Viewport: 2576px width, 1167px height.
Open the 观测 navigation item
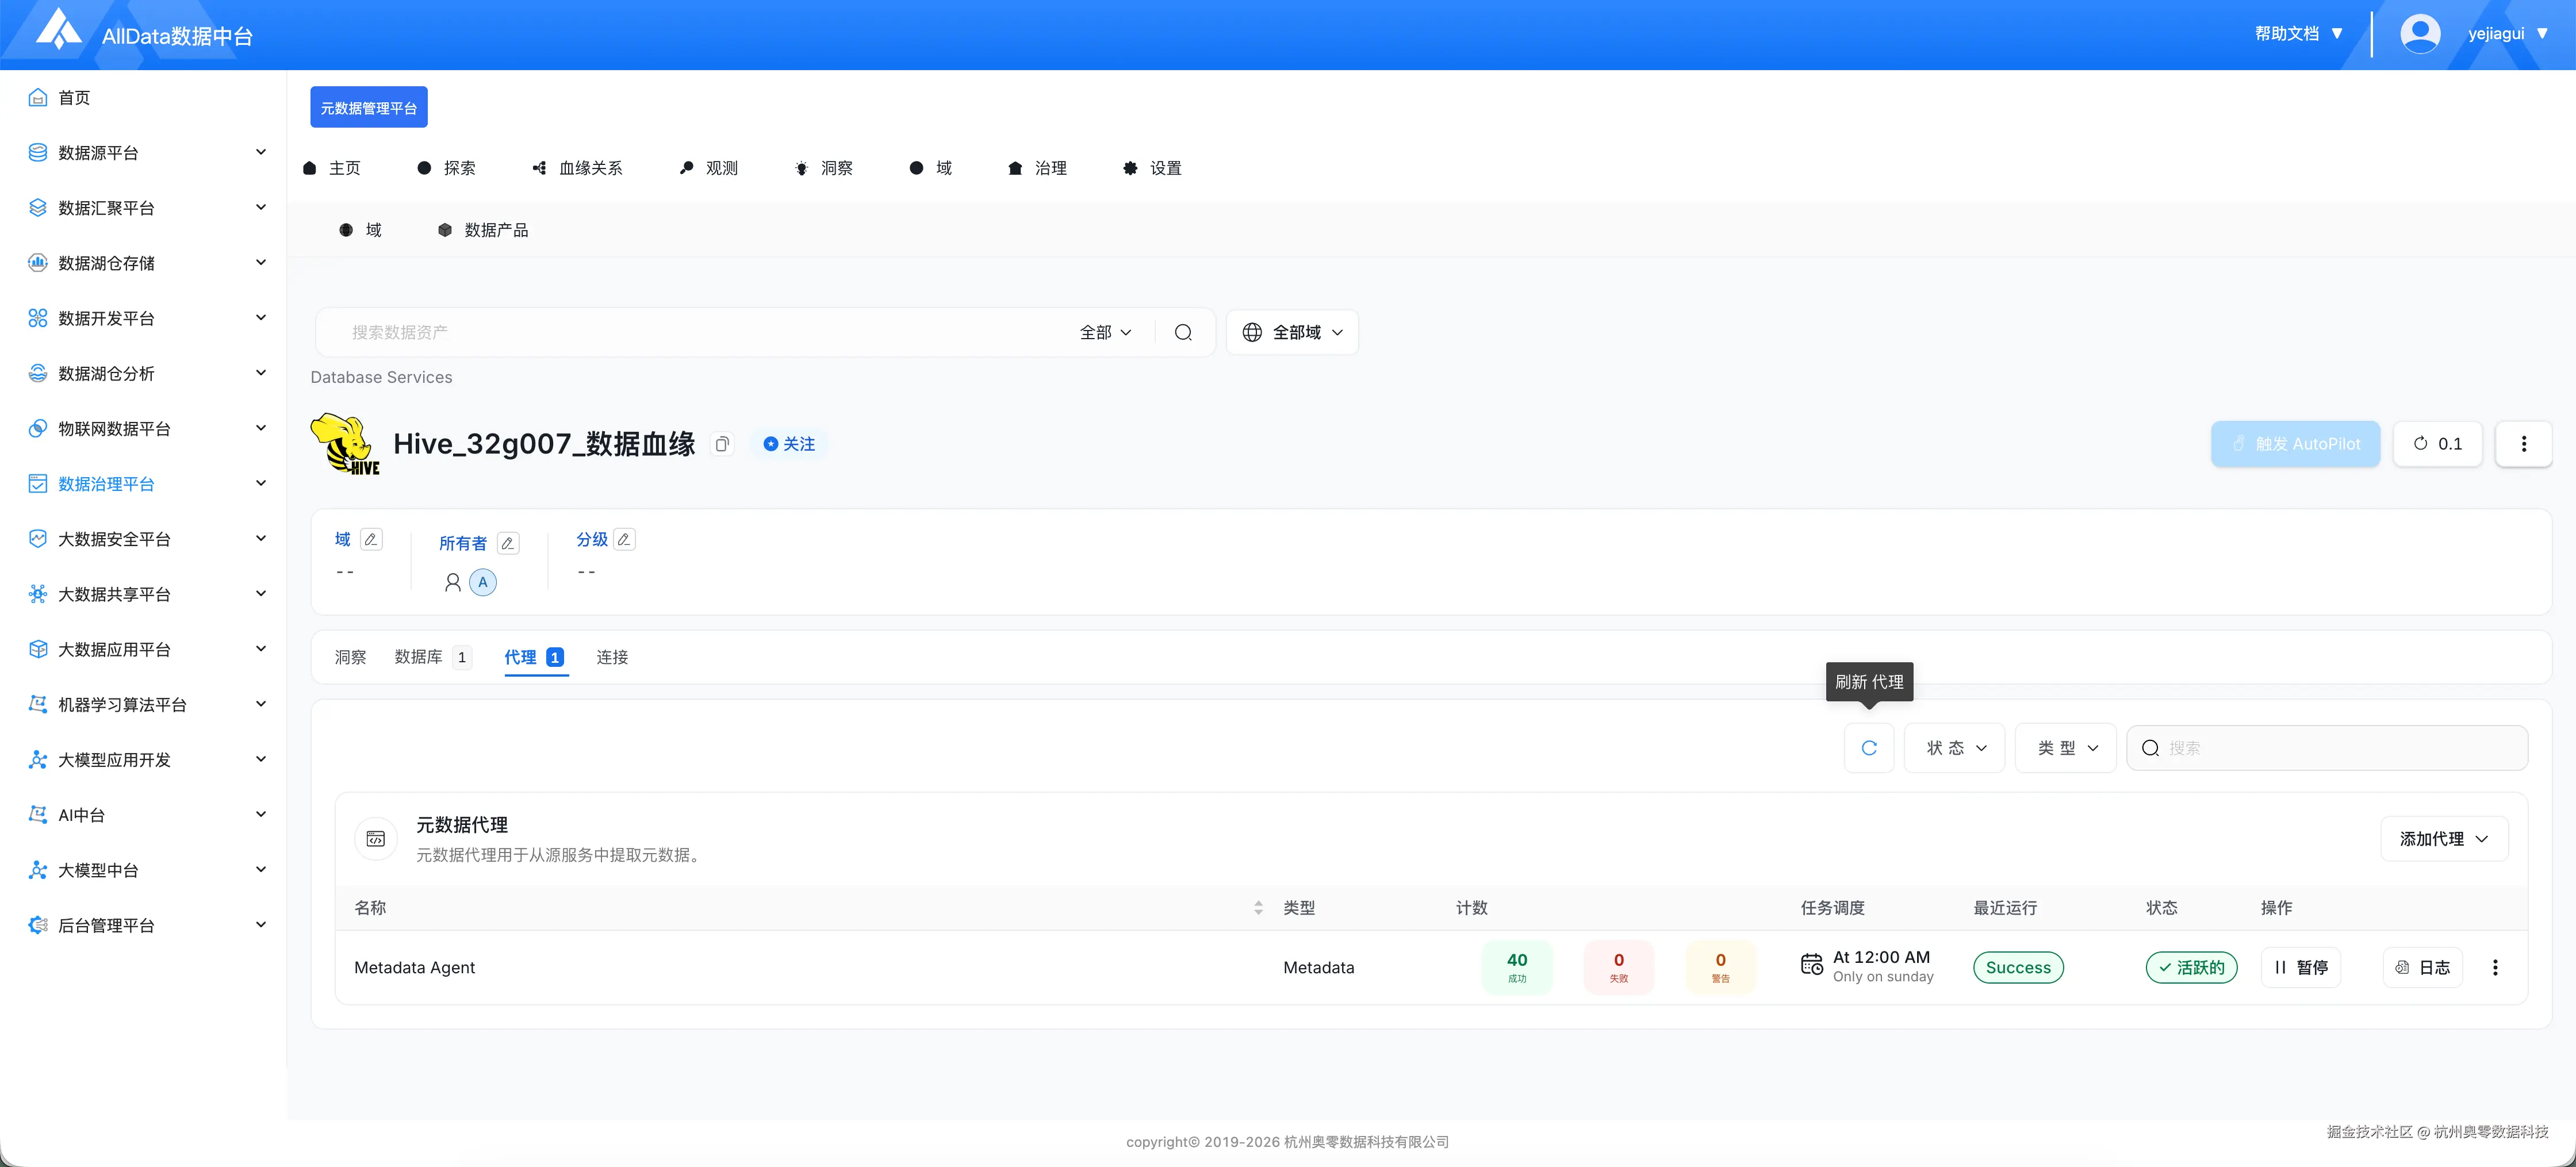(x=708, y=168)
